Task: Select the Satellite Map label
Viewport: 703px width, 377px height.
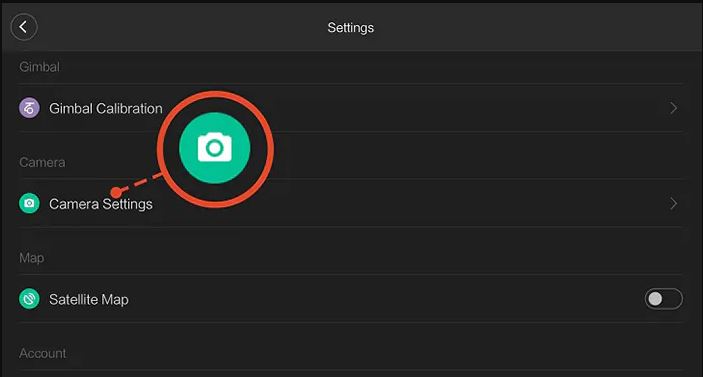Action: pos(89,299)
